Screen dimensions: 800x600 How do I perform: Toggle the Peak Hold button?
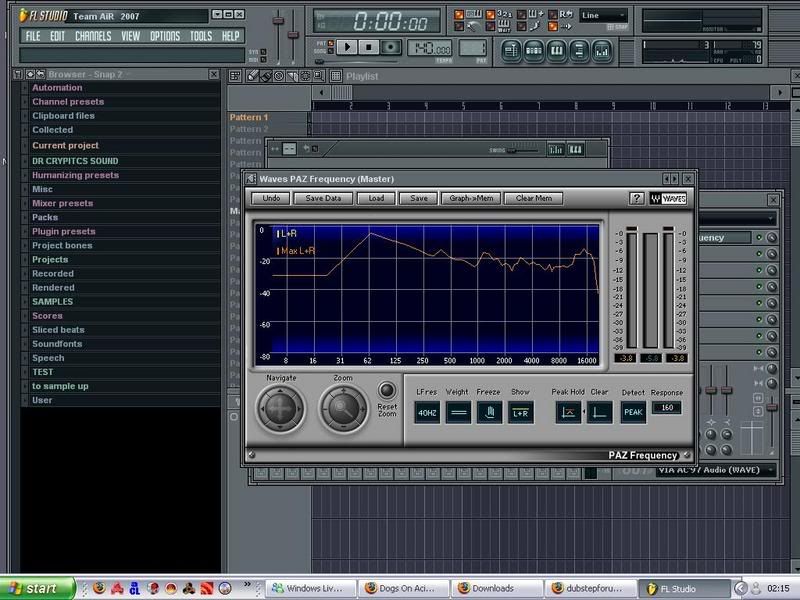(x=567, y=411)
